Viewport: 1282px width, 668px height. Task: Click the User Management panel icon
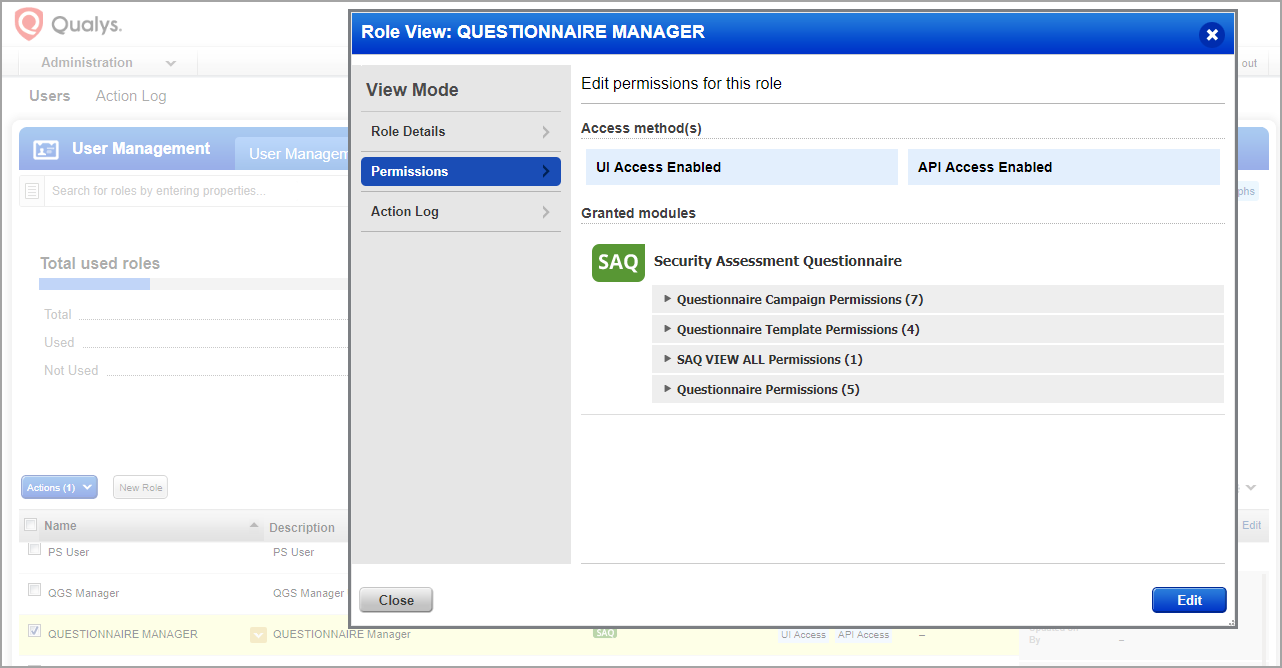(x=46, y=150)
